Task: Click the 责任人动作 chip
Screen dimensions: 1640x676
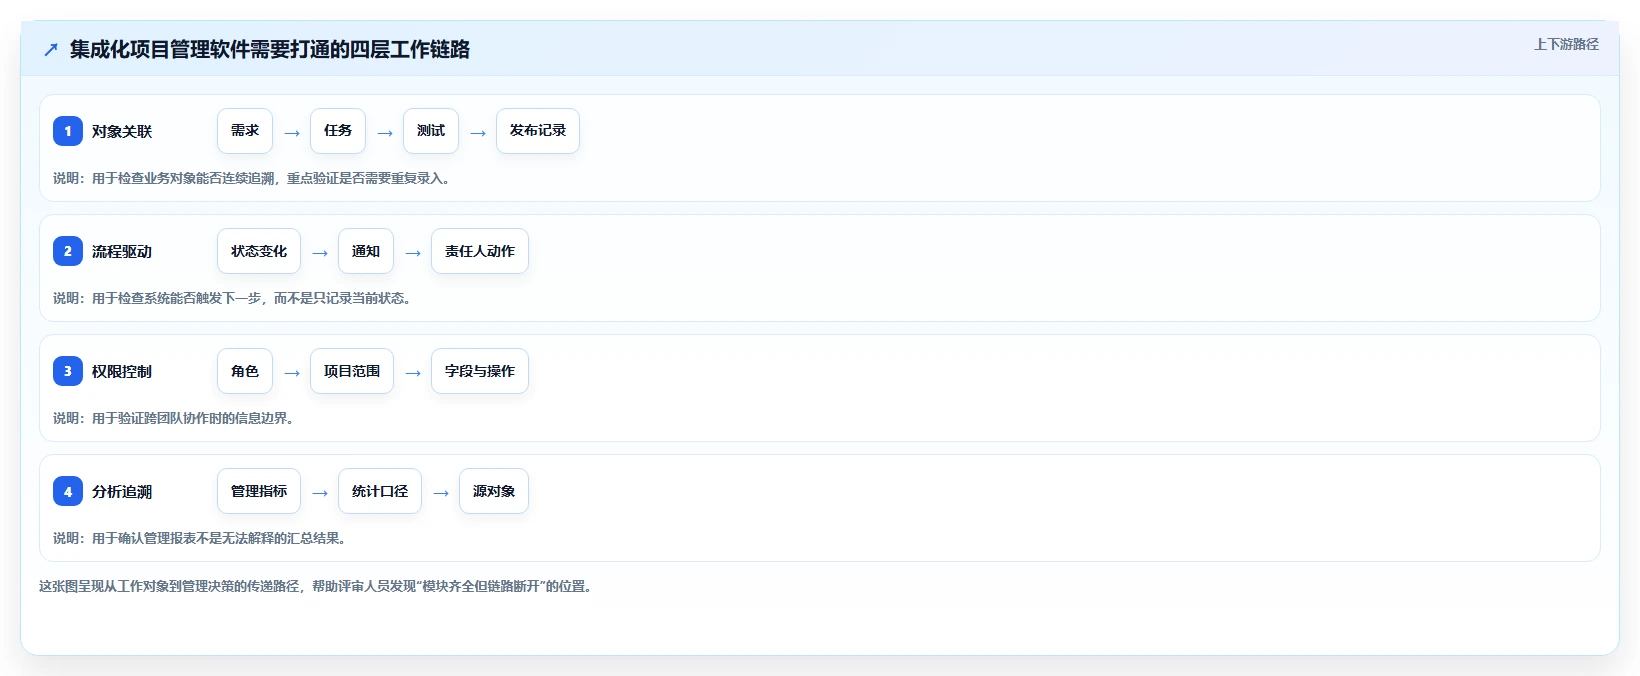Action: [480, 251]
